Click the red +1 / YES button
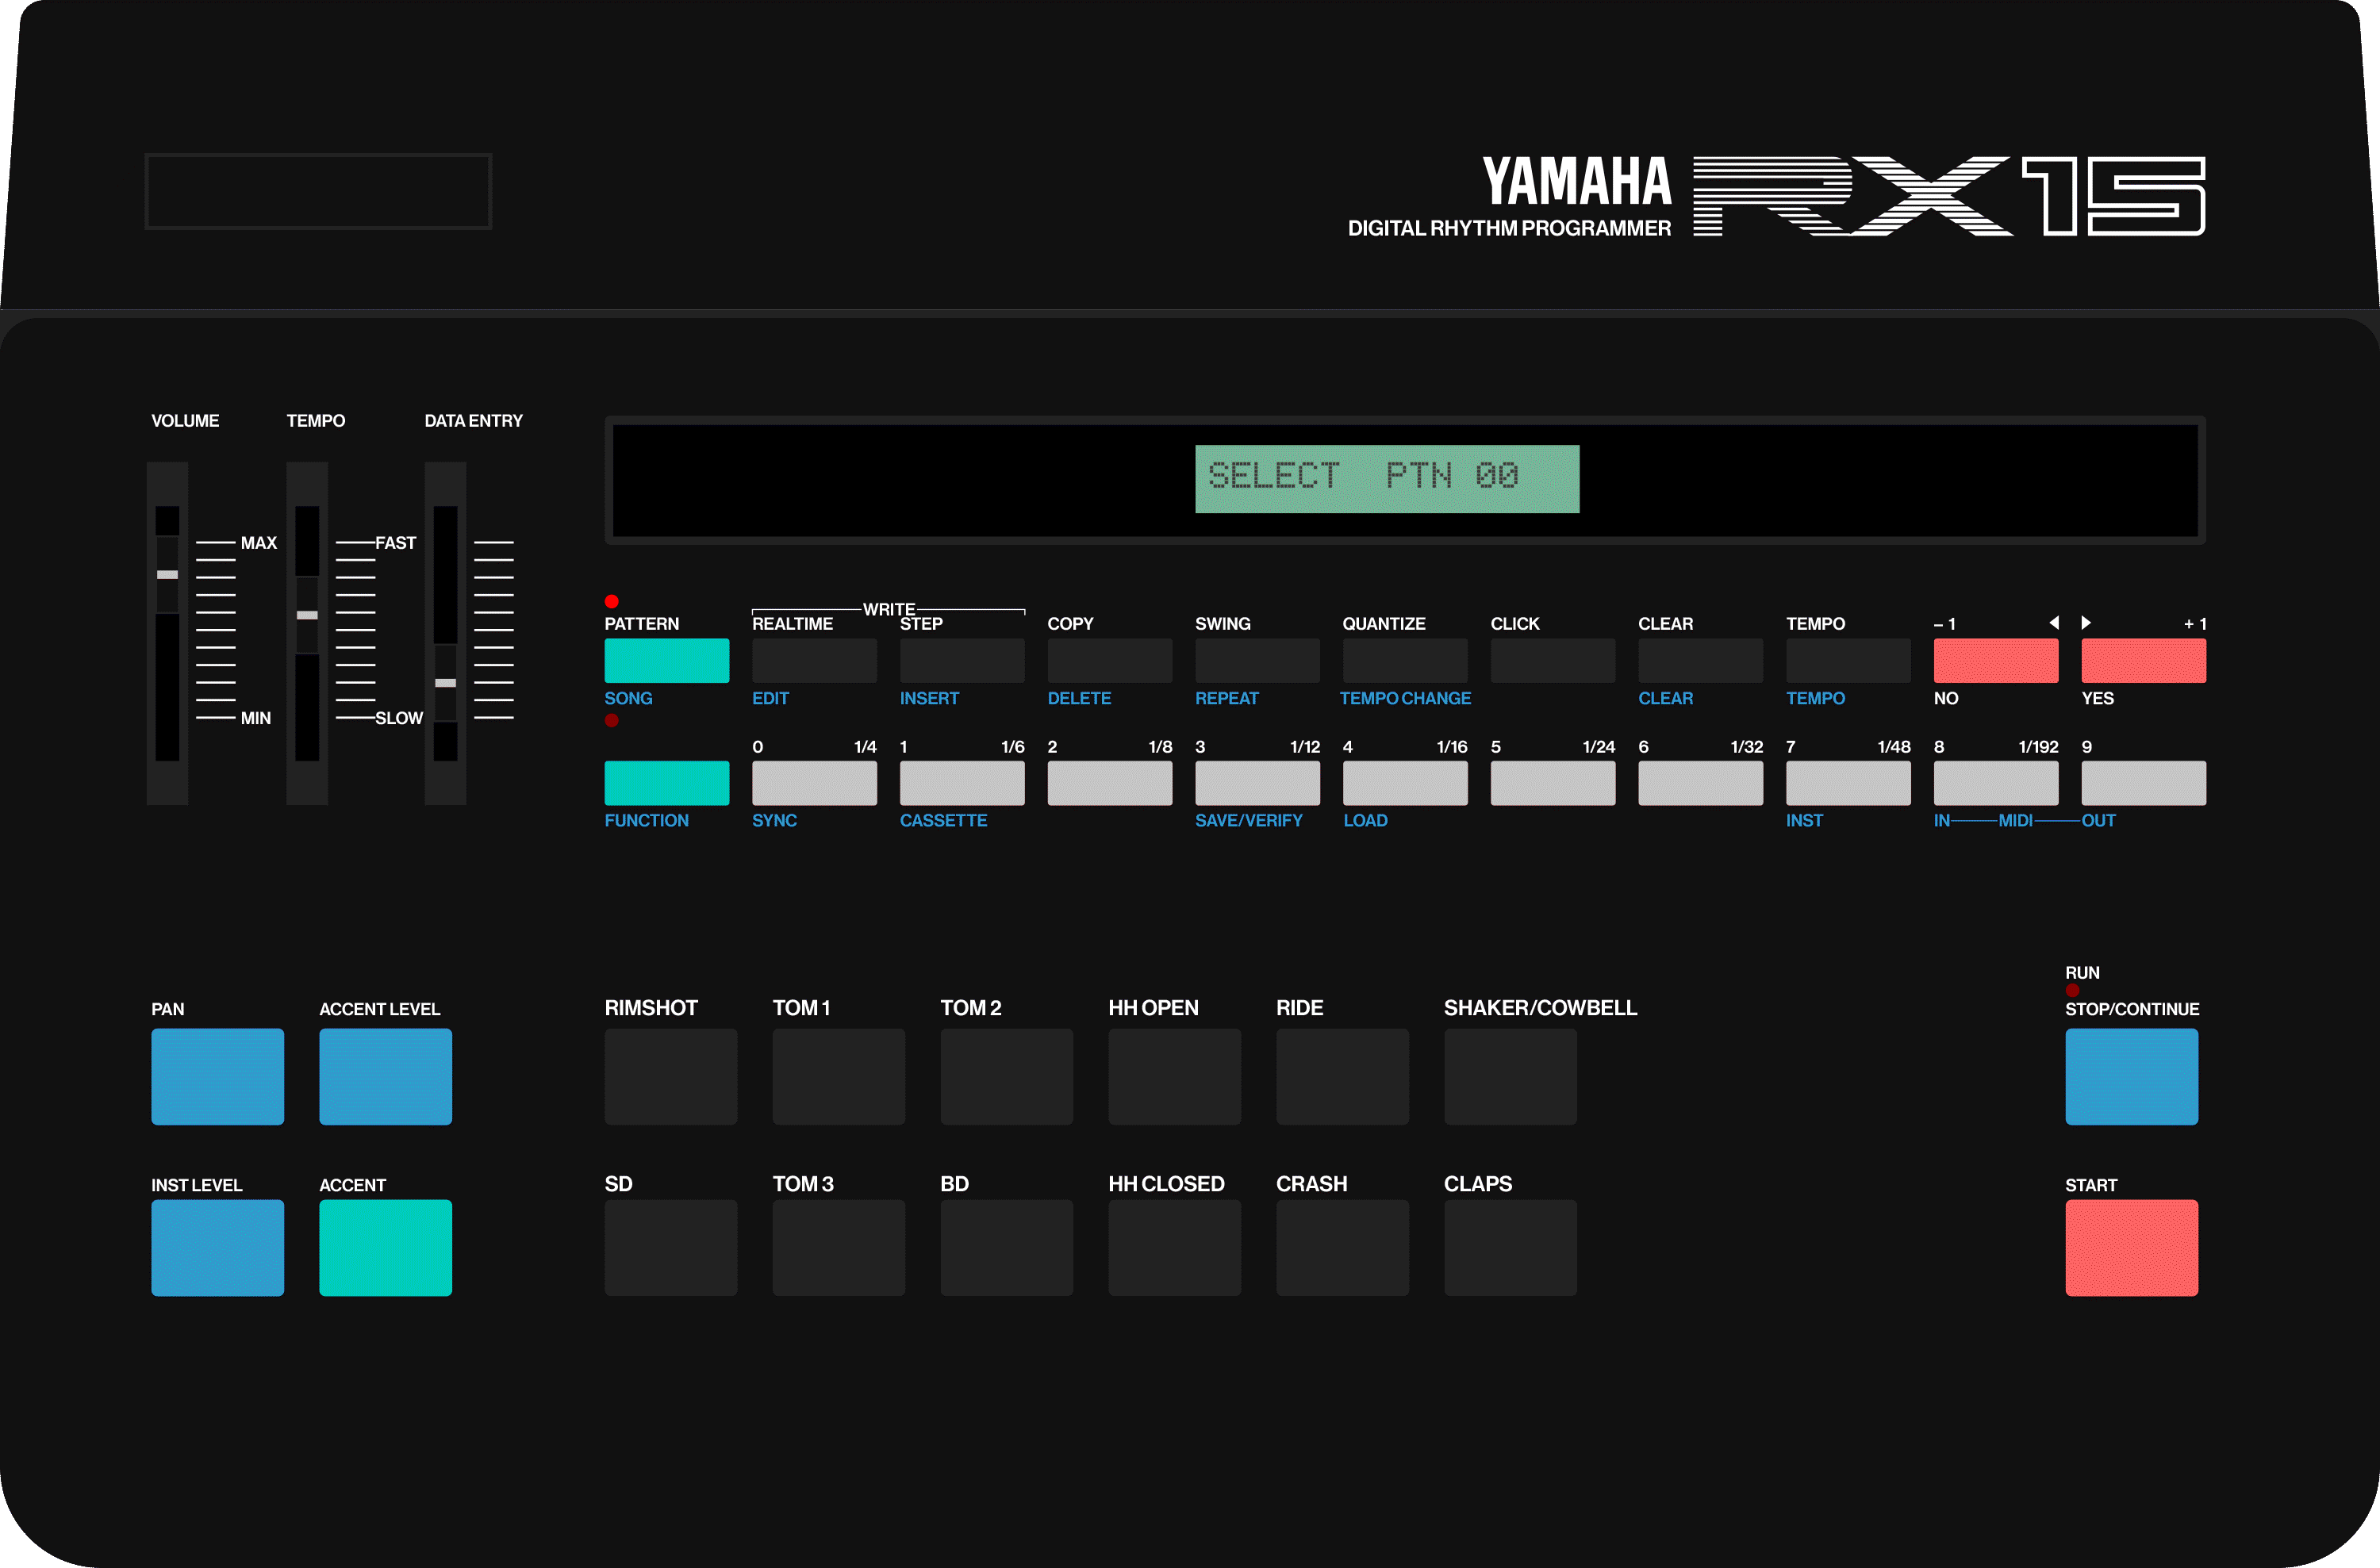 click(x=2144, y=661)
